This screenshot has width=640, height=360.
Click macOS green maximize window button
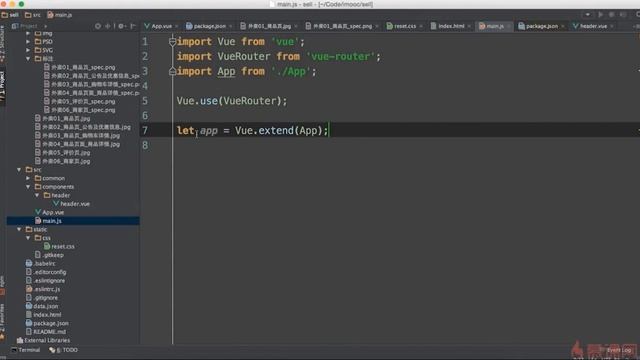point(21,4)
